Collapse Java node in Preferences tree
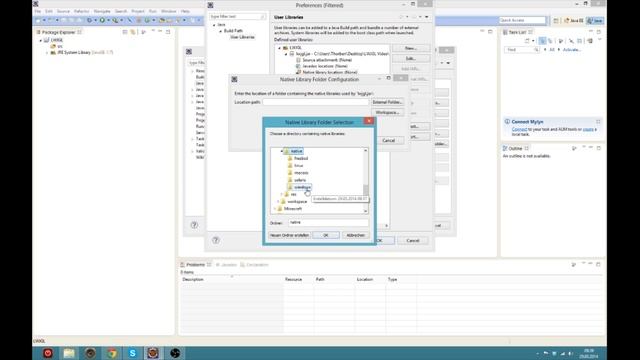640x360 pixels. coord(214,25)
